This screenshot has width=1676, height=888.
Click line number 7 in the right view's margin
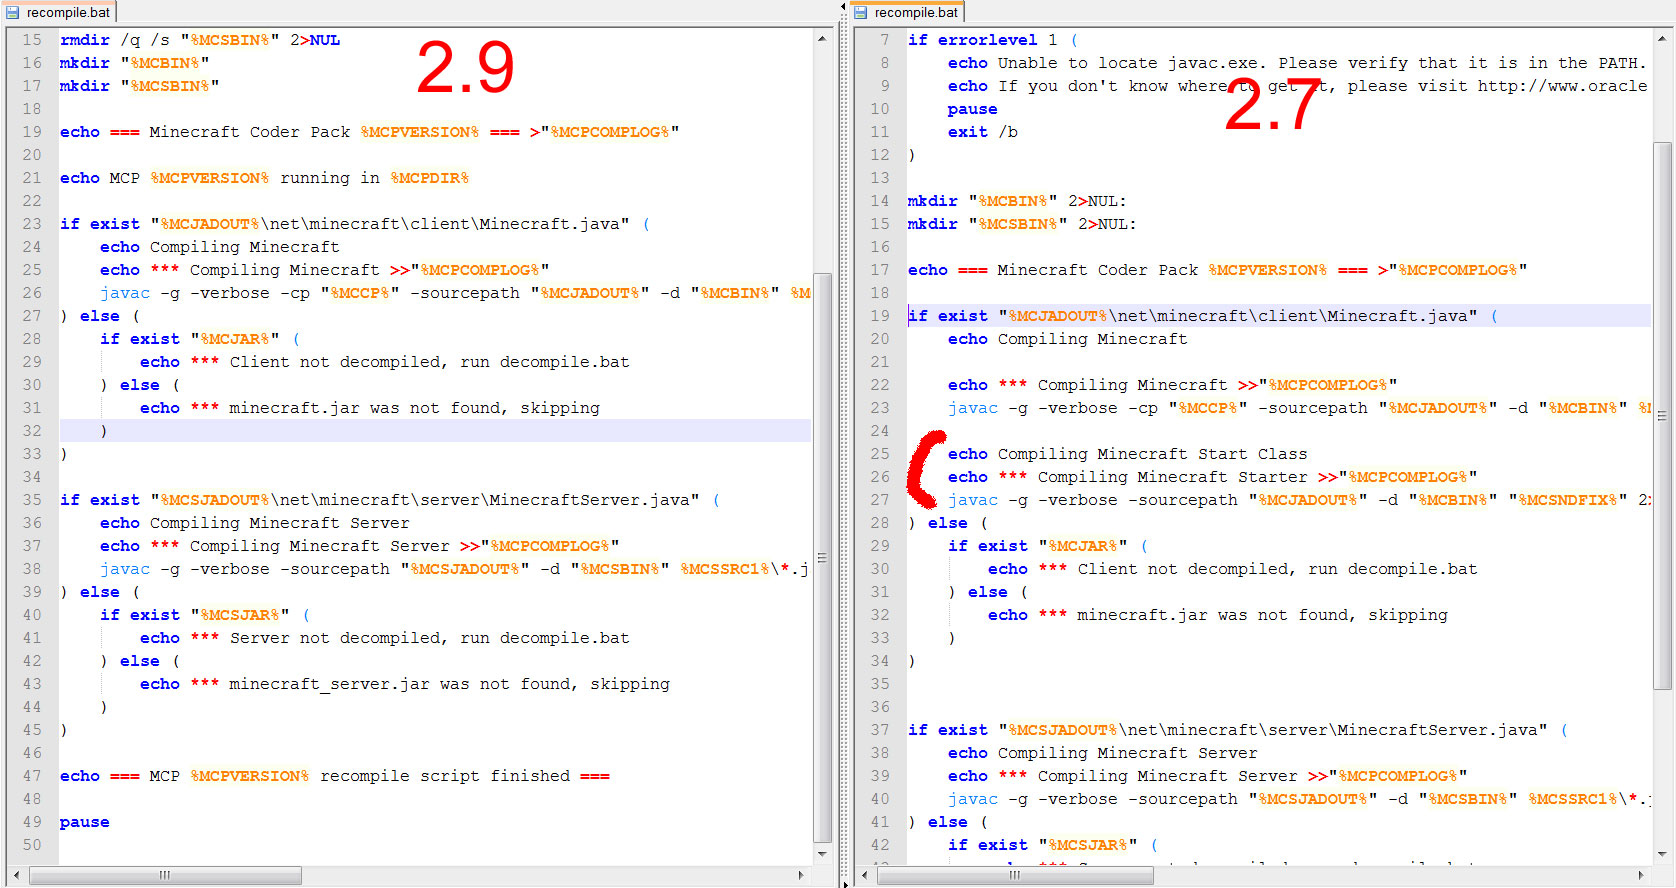(x=884, y=40)
